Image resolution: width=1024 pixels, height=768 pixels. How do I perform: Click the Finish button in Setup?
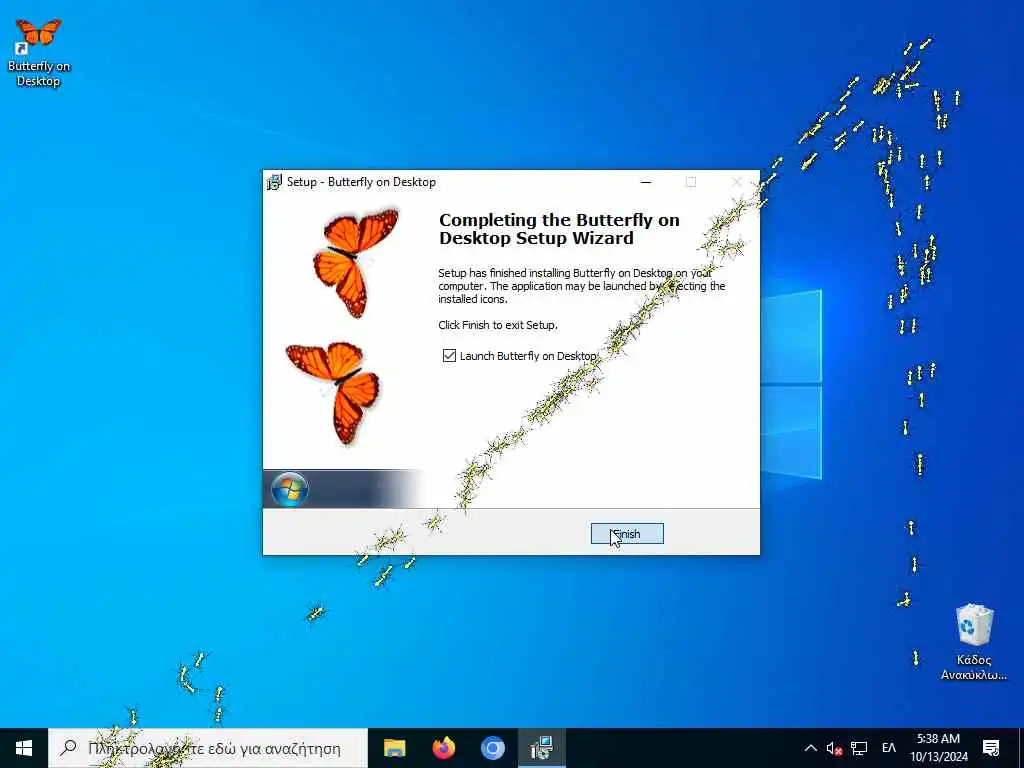(x=627, y=534)
